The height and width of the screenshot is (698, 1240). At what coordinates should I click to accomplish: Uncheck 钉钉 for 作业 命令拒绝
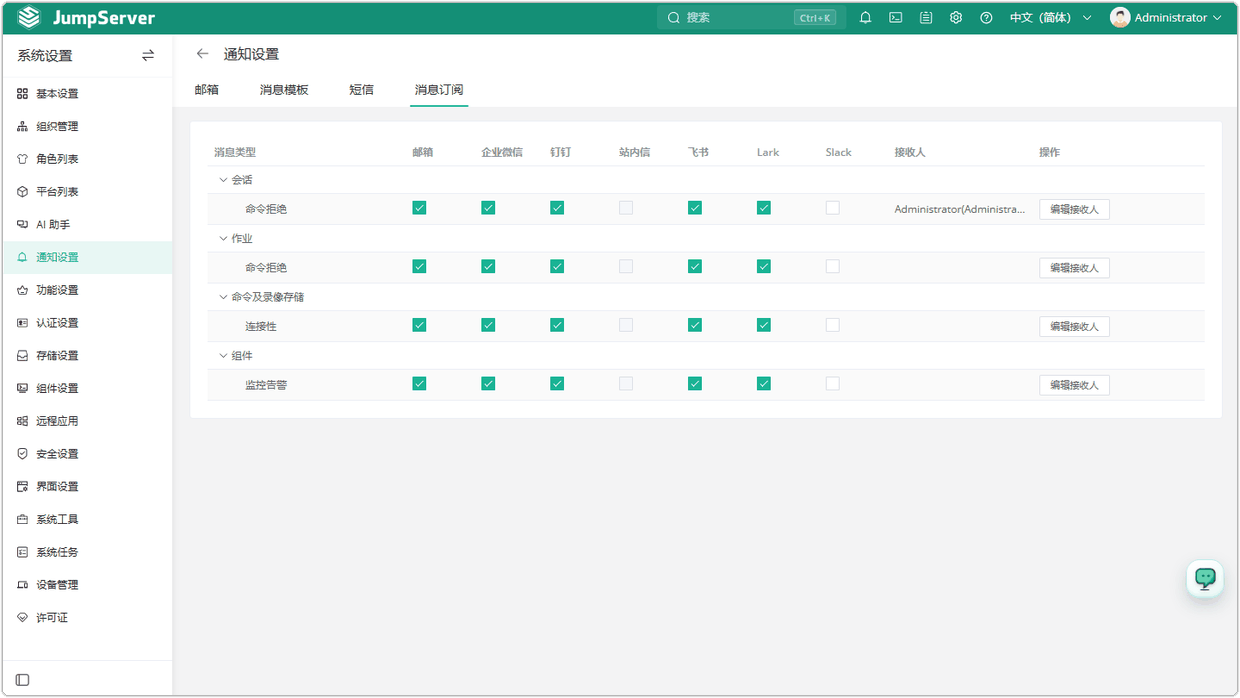pyautogui.click(x=557, y=267)
